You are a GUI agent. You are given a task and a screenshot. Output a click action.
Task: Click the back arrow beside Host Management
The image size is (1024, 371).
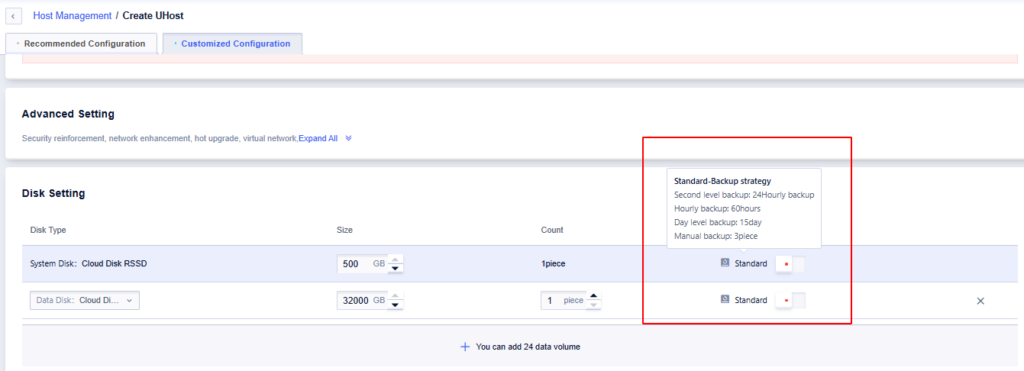(13, 15)
